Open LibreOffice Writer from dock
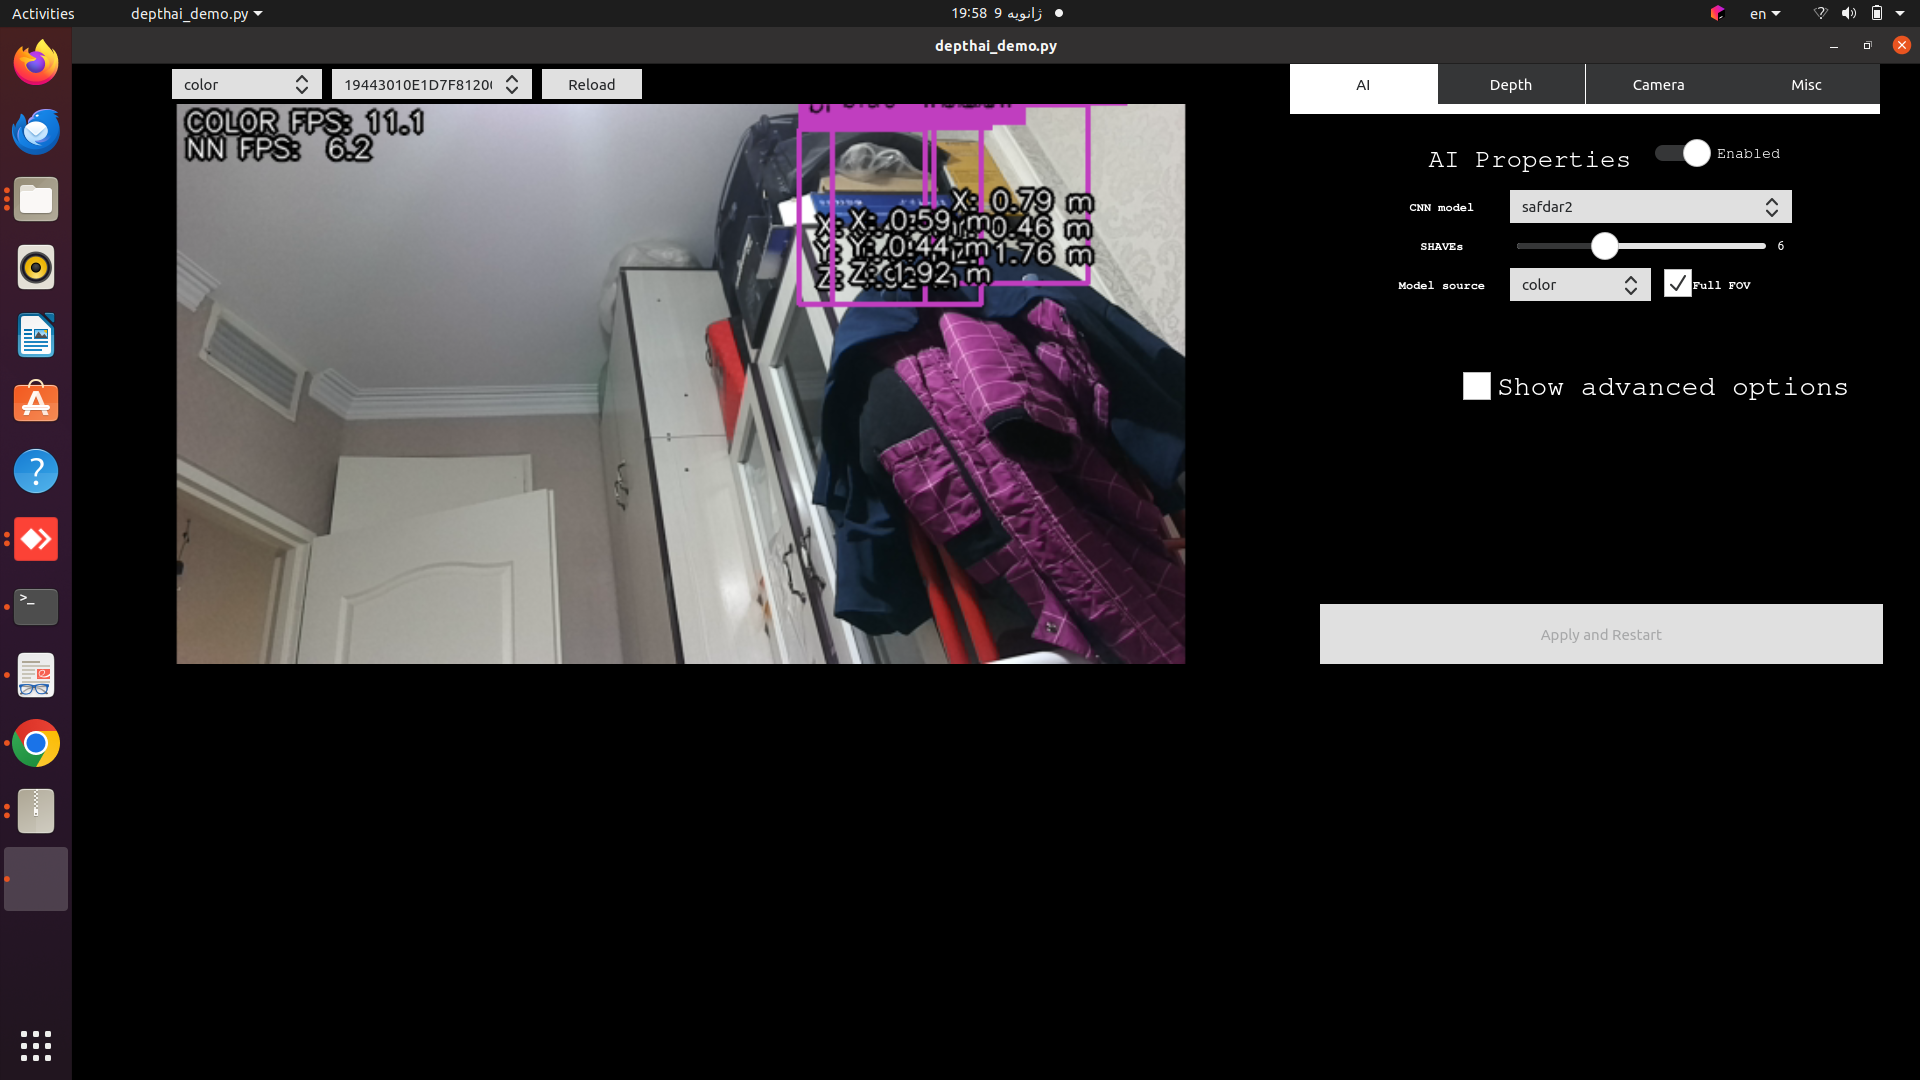This screenshot has height=1080, width=1920. click(36, 336)
